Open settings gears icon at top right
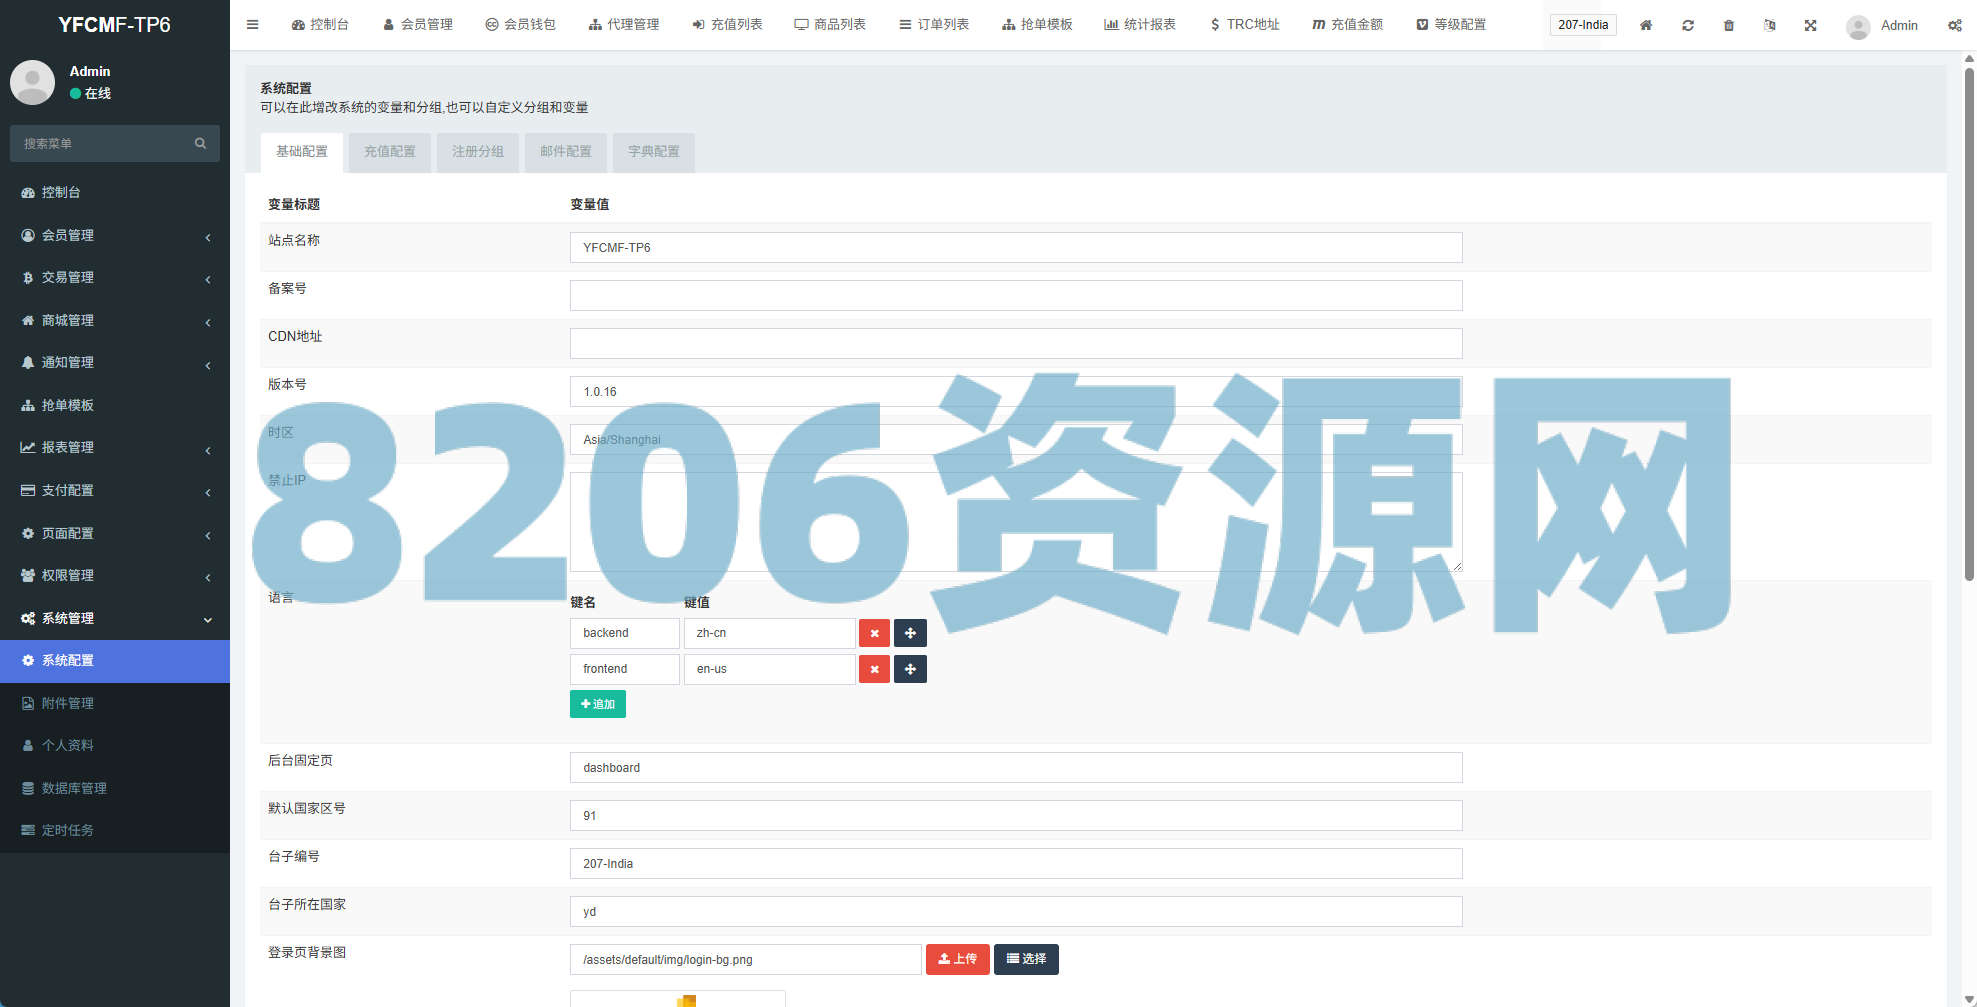Viewport: 1977px width, 1007px height. click(x=1954, y=25)
